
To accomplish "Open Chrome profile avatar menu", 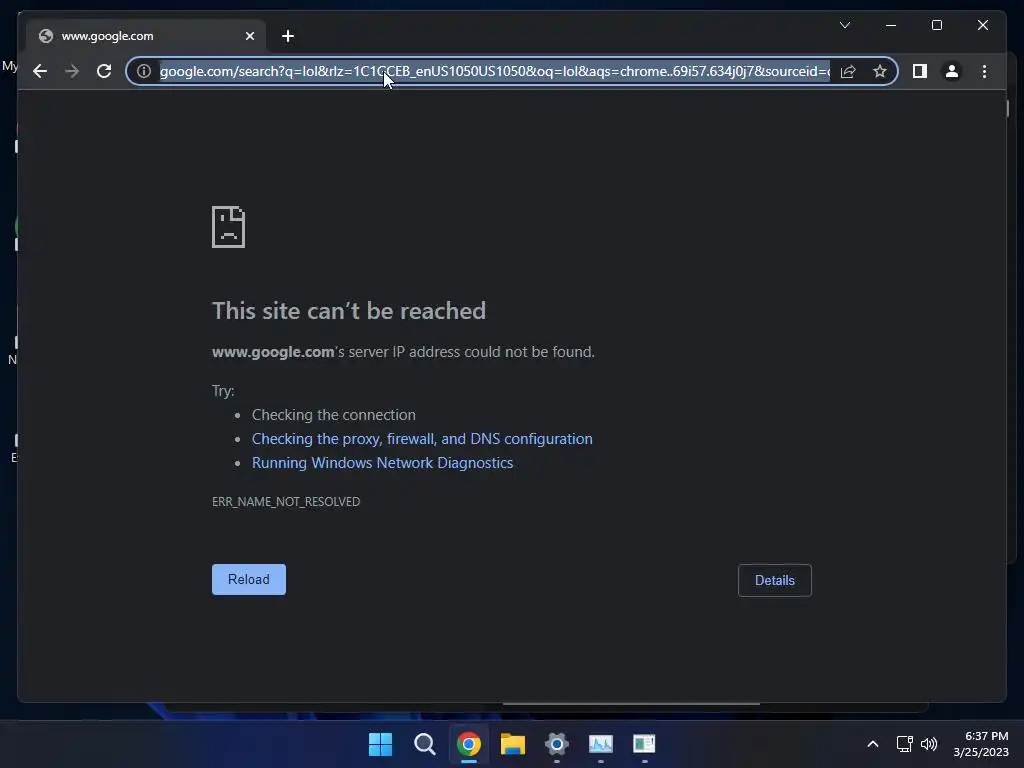I will point(952,71).
